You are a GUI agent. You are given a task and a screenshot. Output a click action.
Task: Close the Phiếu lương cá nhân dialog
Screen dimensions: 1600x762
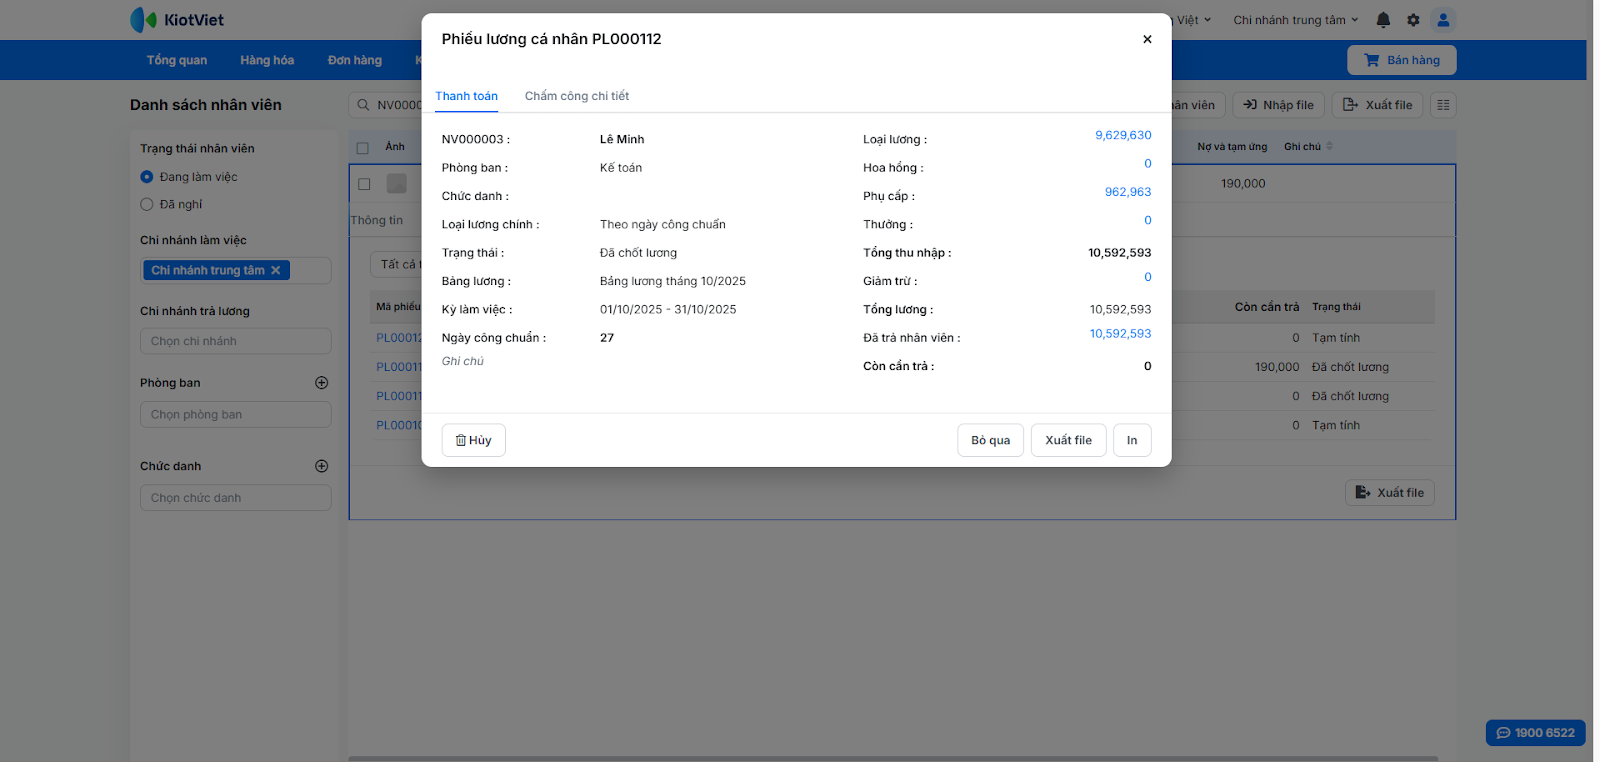(1147, 40)
